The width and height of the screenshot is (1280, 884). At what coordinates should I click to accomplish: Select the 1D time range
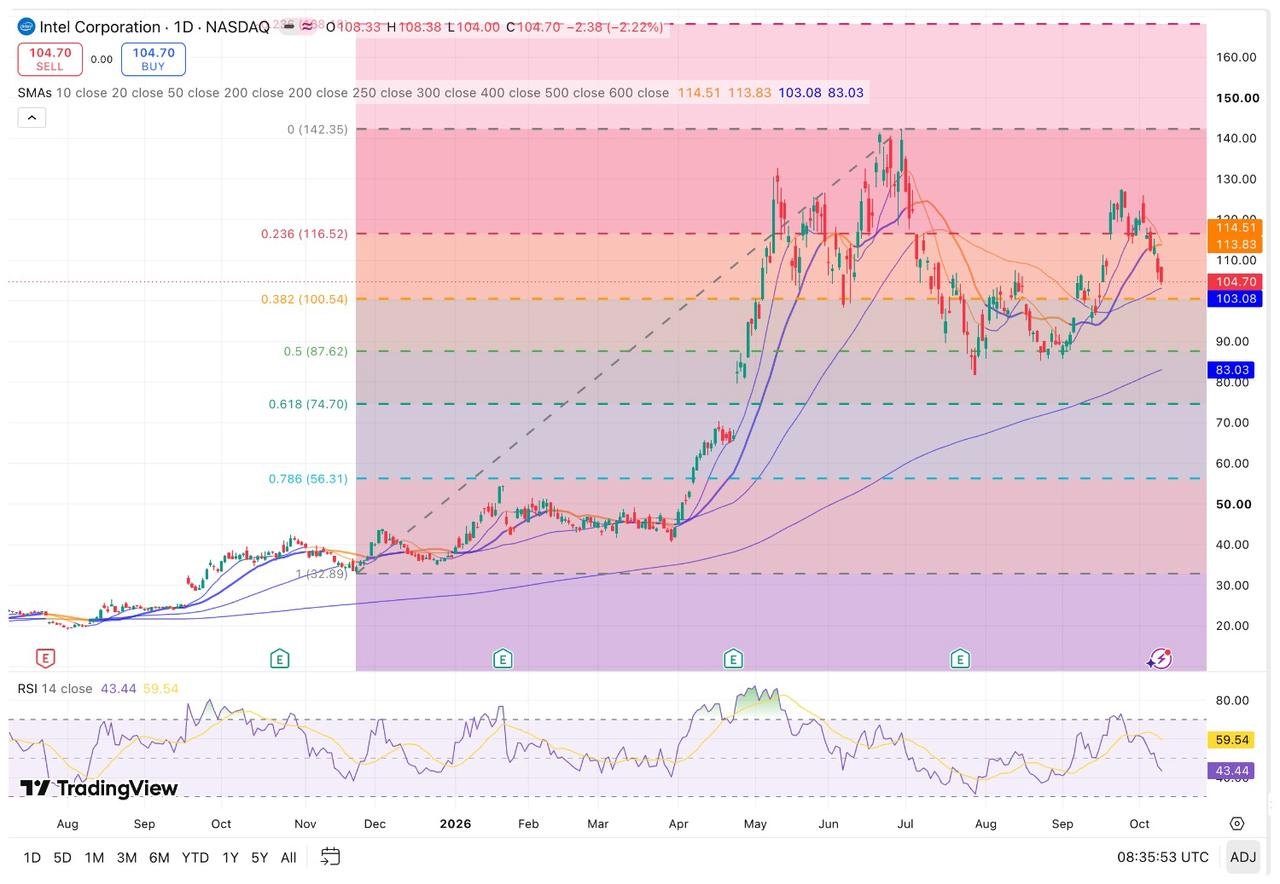pyautogui.click(x=32, y=857)
